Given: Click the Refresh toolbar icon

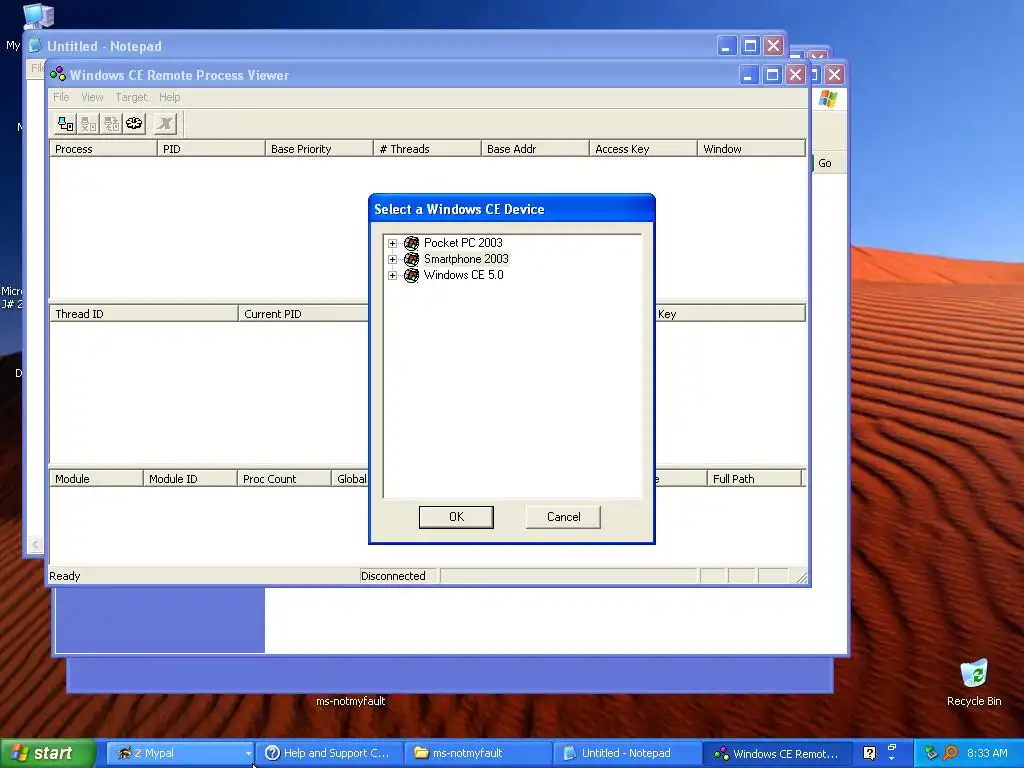Looking at the screenshot, I should 134,123.
